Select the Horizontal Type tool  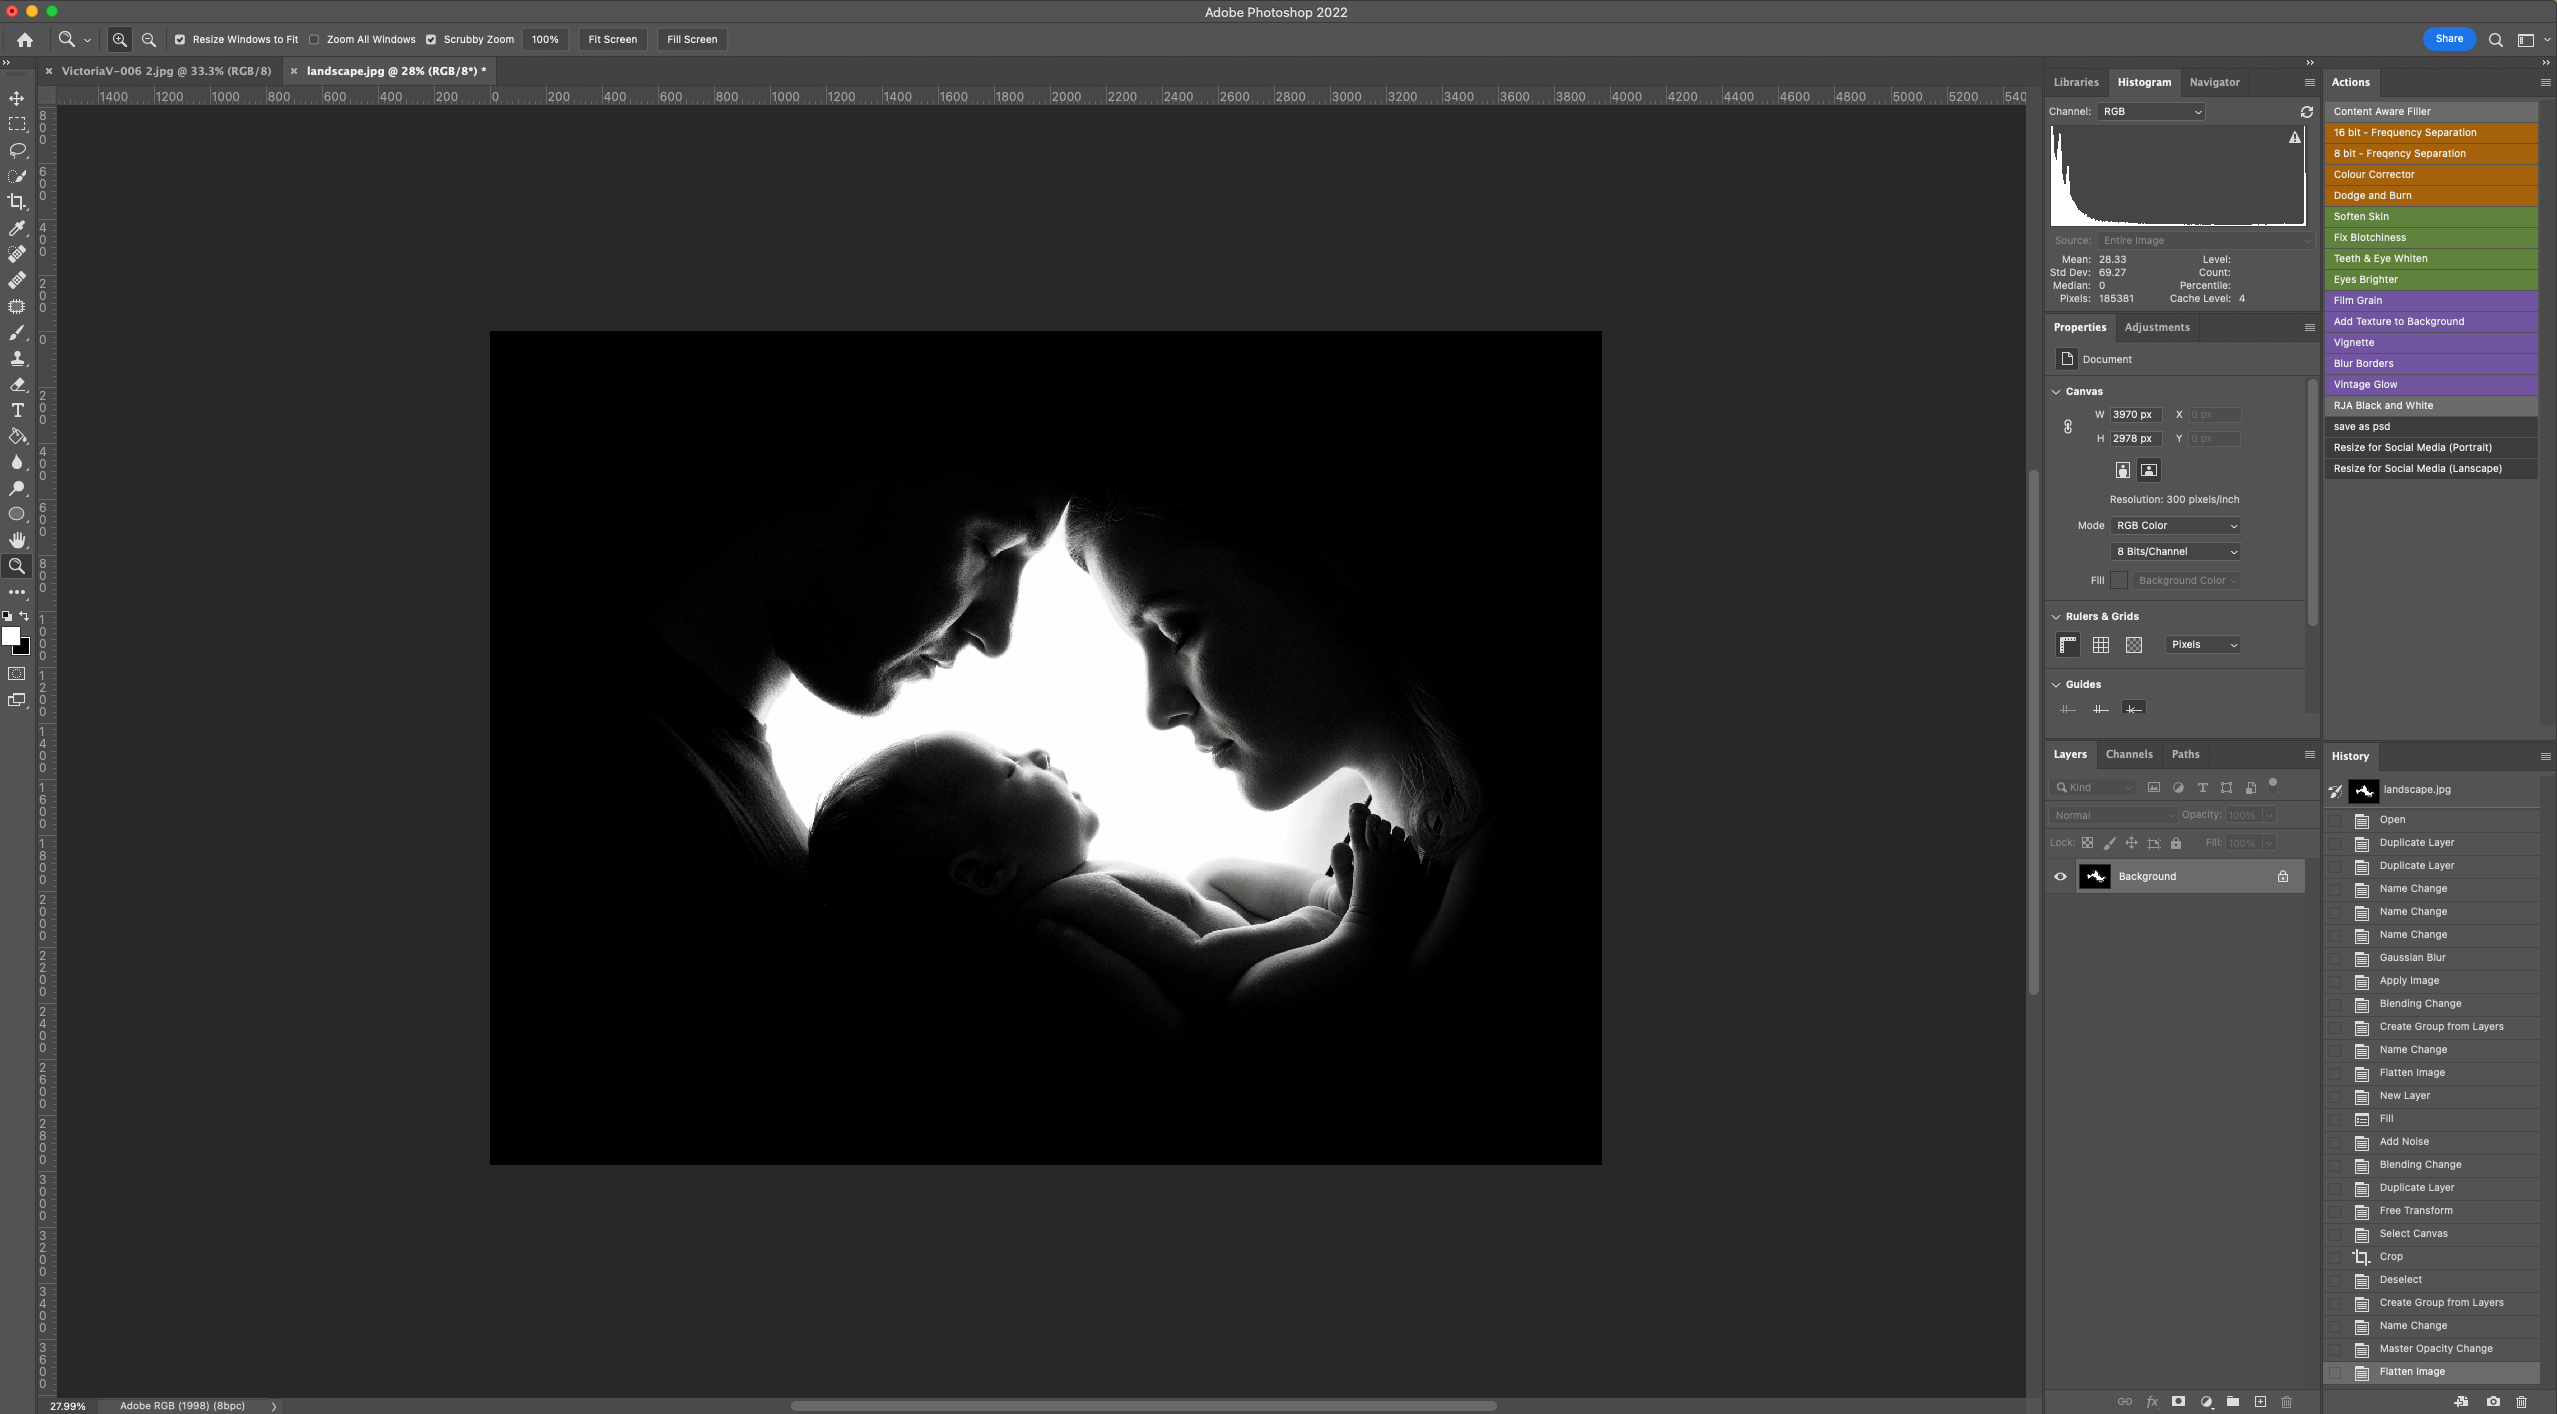[17, 410]
